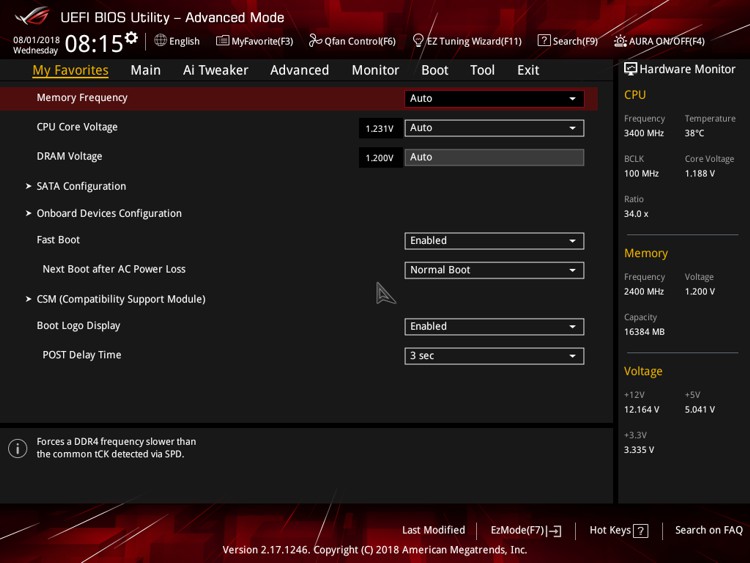Screen dimensions: 750x563
Task: Open the My Favorites tab
Action: pyautogui.click(x=70, y=70)
